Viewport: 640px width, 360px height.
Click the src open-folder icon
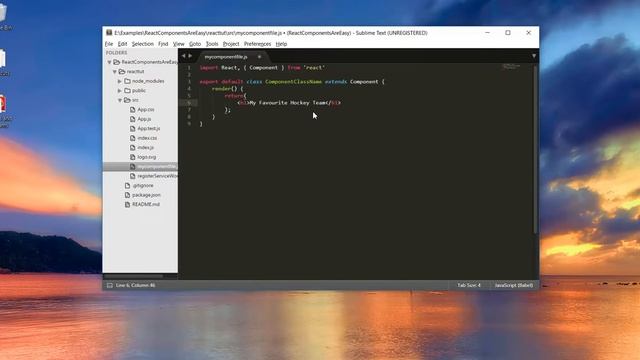coord(127,100)
